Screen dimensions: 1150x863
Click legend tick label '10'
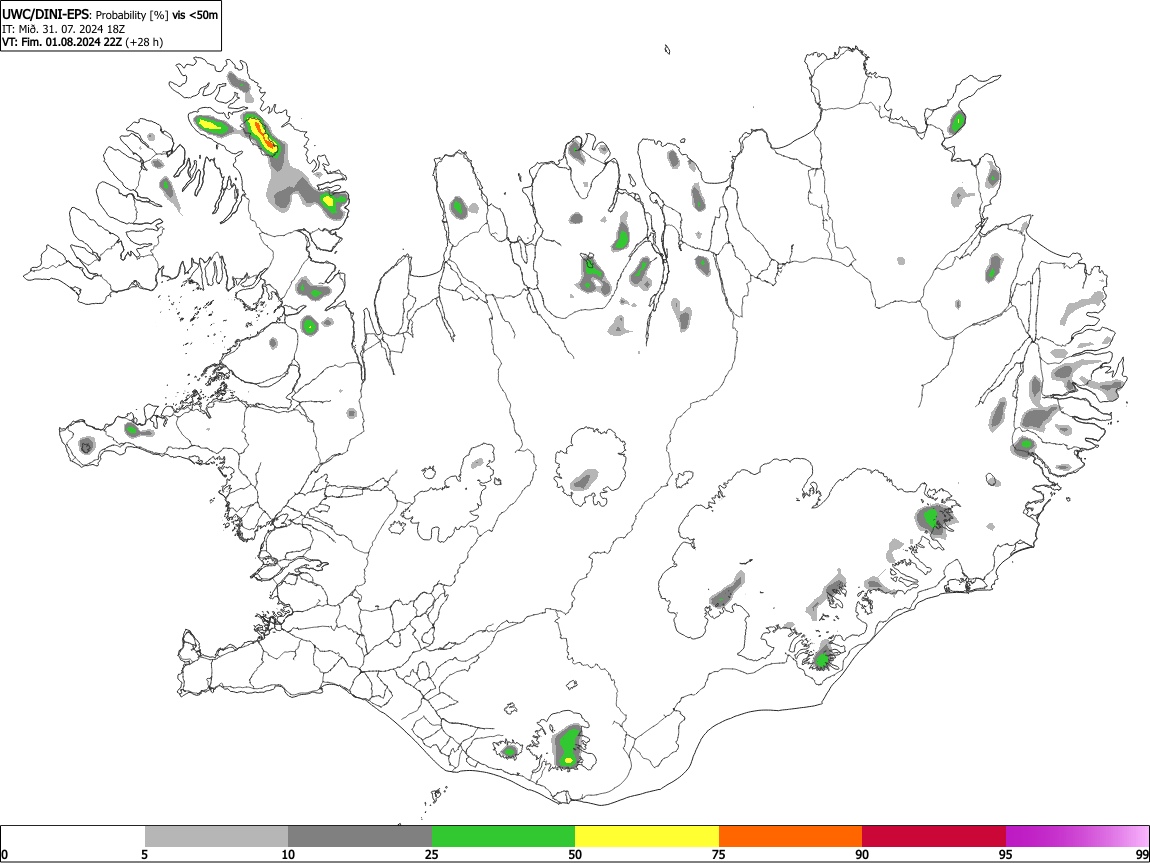click(288, 854)
